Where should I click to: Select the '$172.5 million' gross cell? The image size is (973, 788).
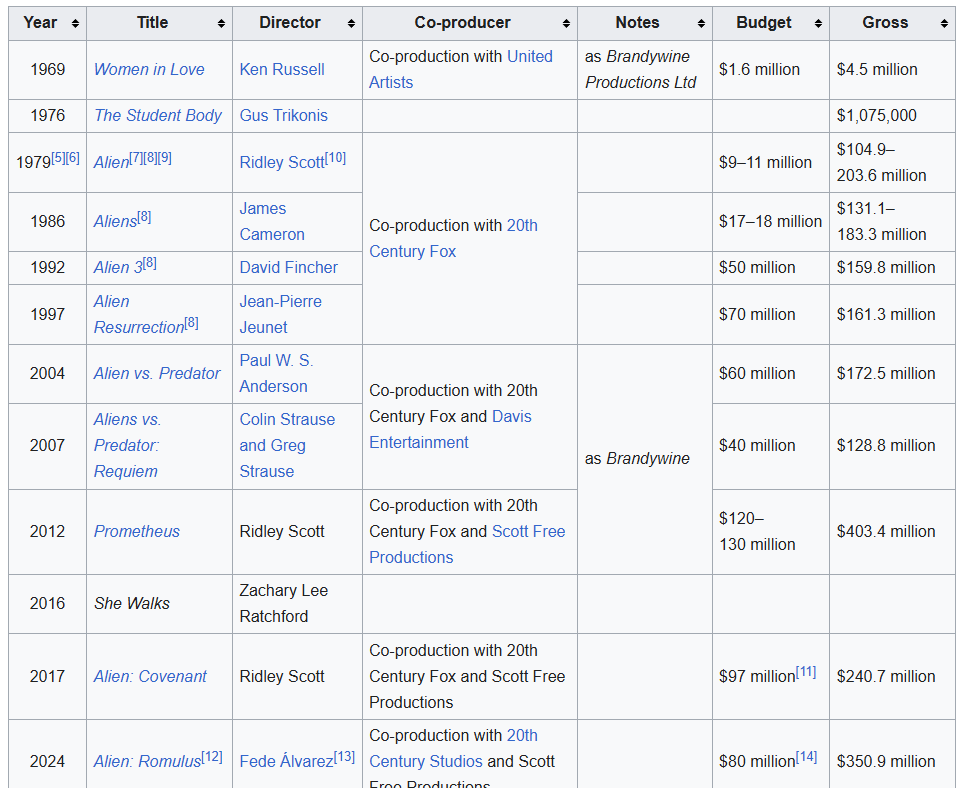click(x=892, y=374)
